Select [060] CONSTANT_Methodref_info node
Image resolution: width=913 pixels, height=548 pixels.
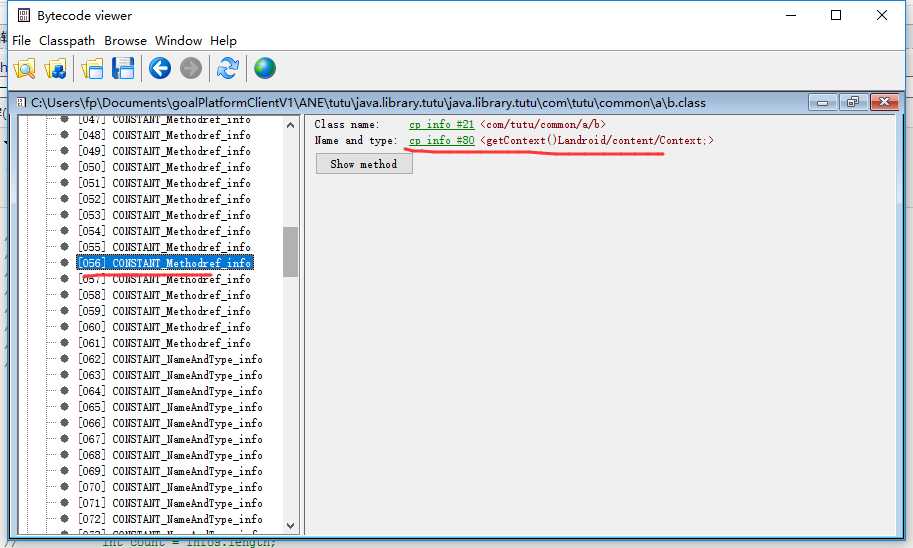(164, 327)
